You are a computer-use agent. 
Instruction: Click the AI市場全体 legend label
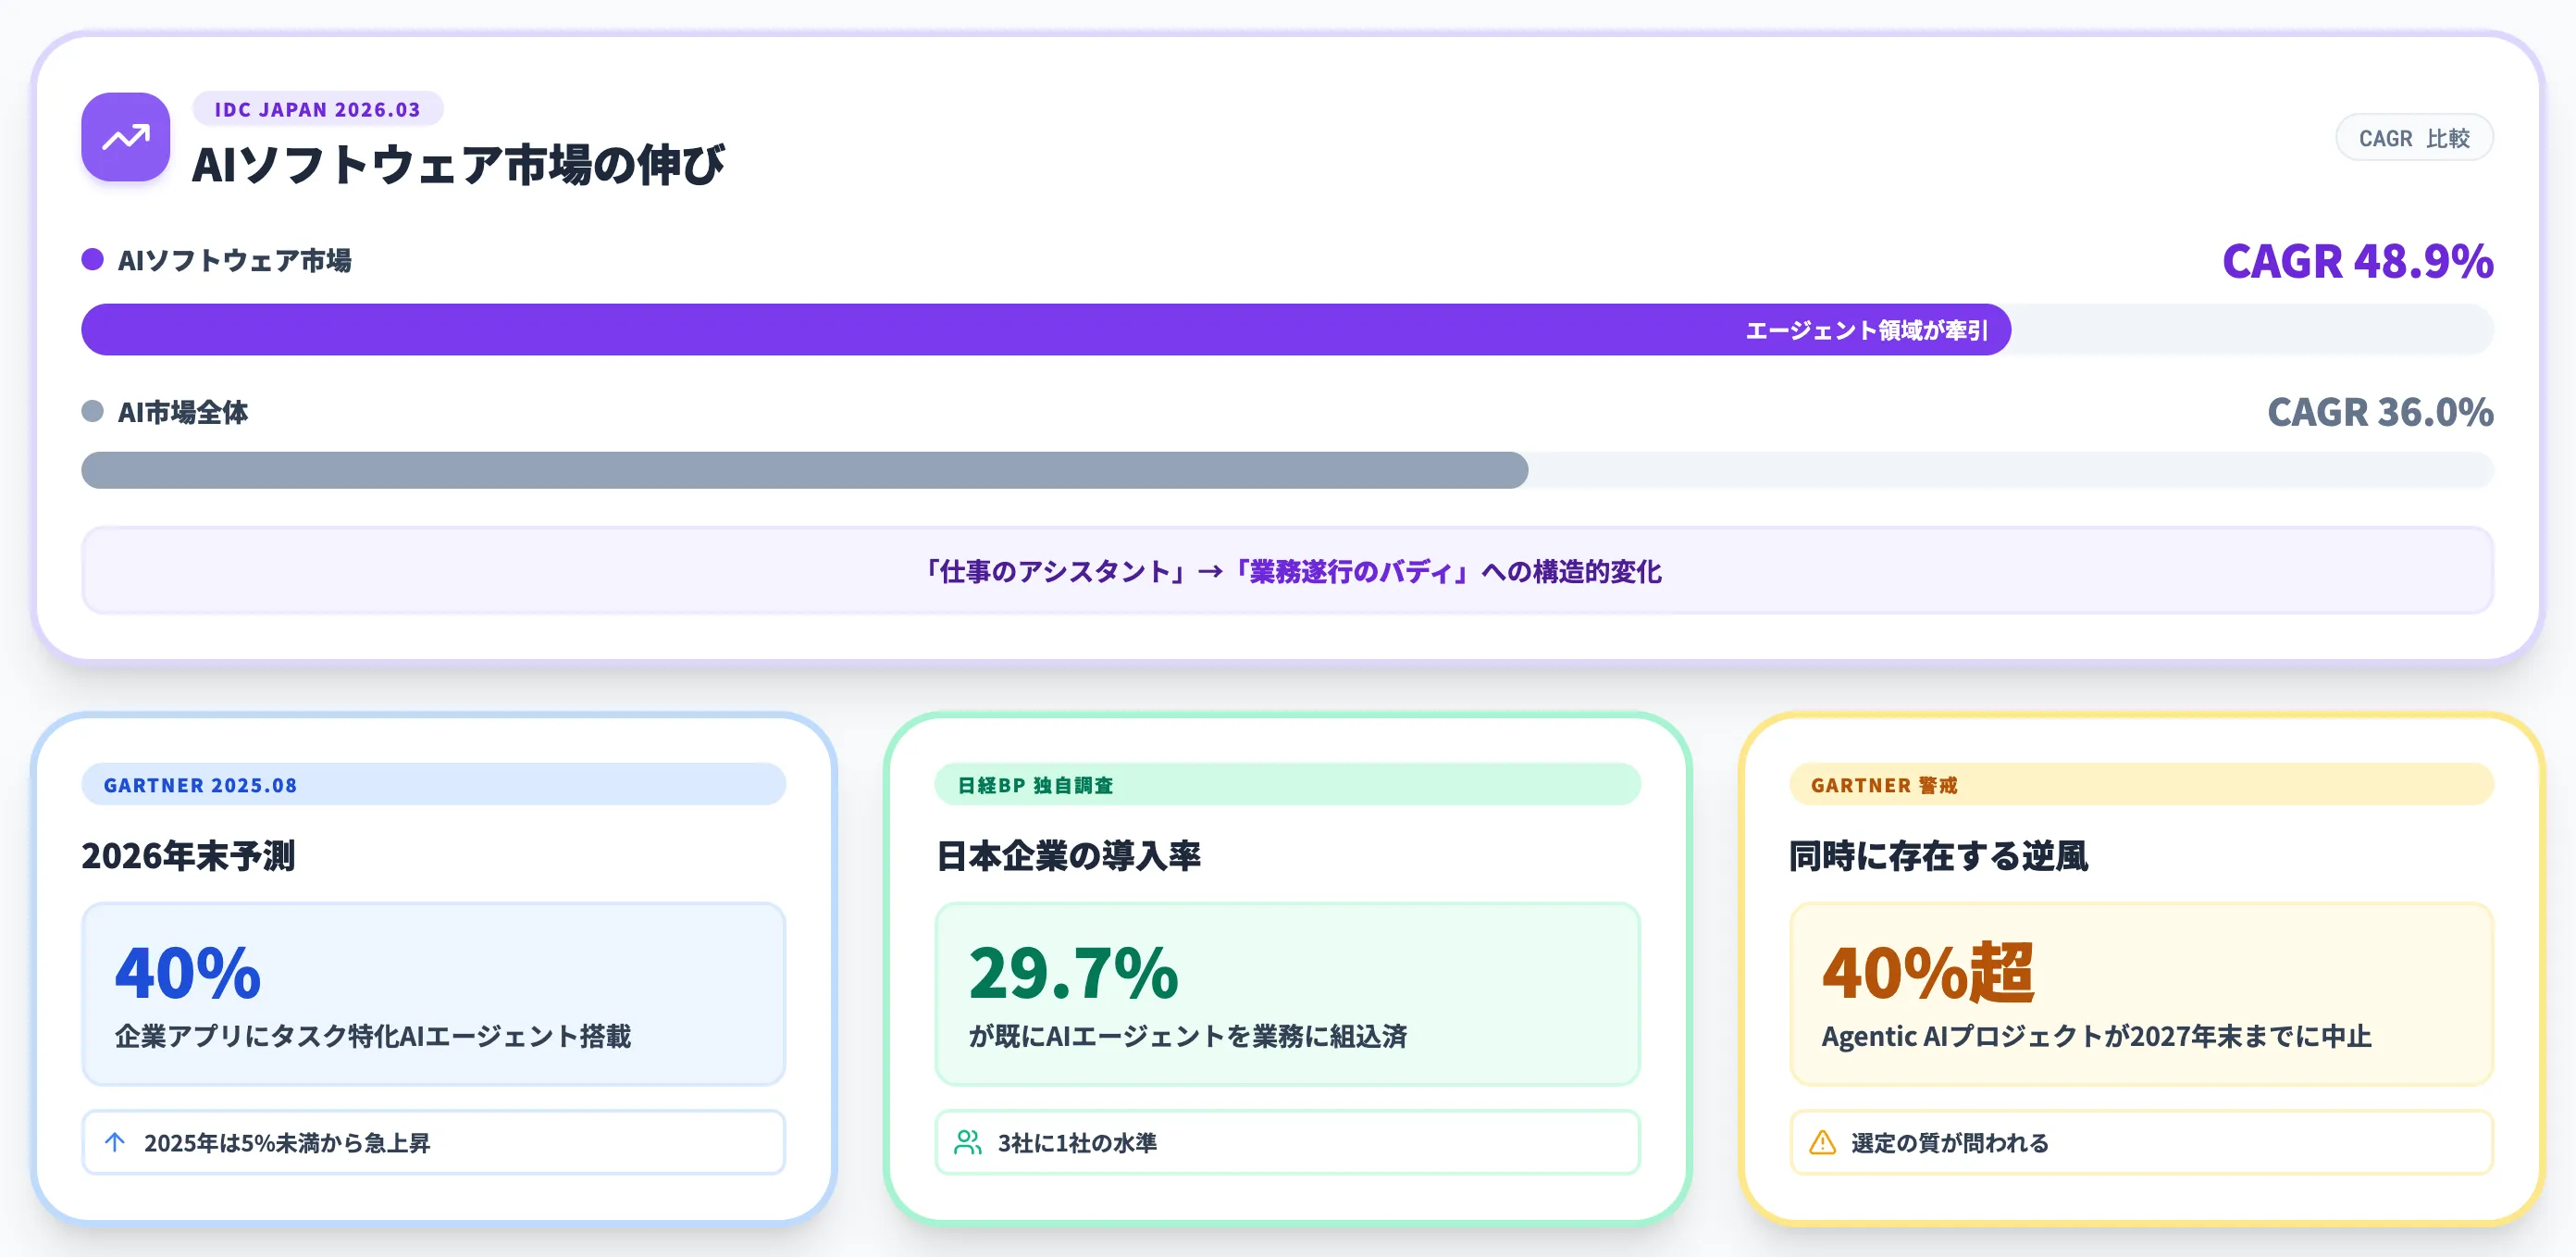click(182, 412)
